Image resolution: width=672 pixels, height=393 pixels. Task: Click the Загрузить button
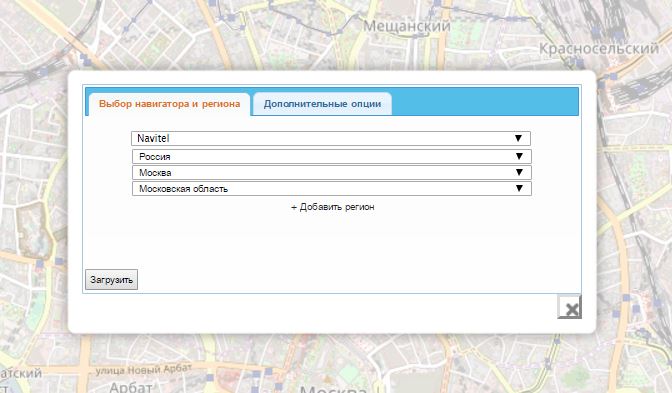(x=111, y=280)
